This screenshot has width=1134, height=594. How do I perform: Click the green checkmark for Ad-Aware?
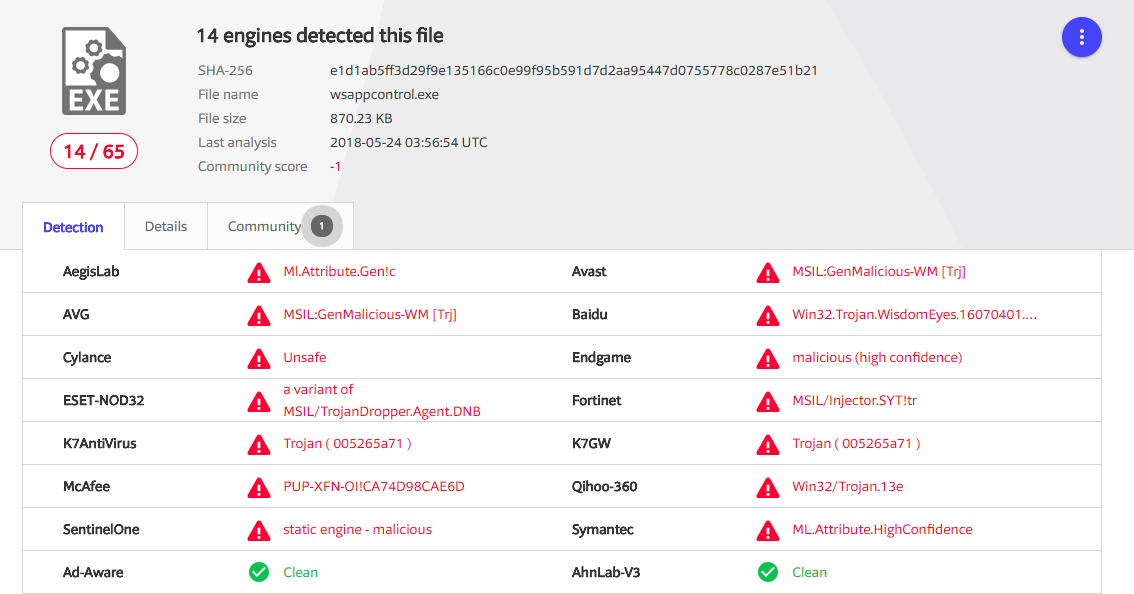click(x=259, y=573)
